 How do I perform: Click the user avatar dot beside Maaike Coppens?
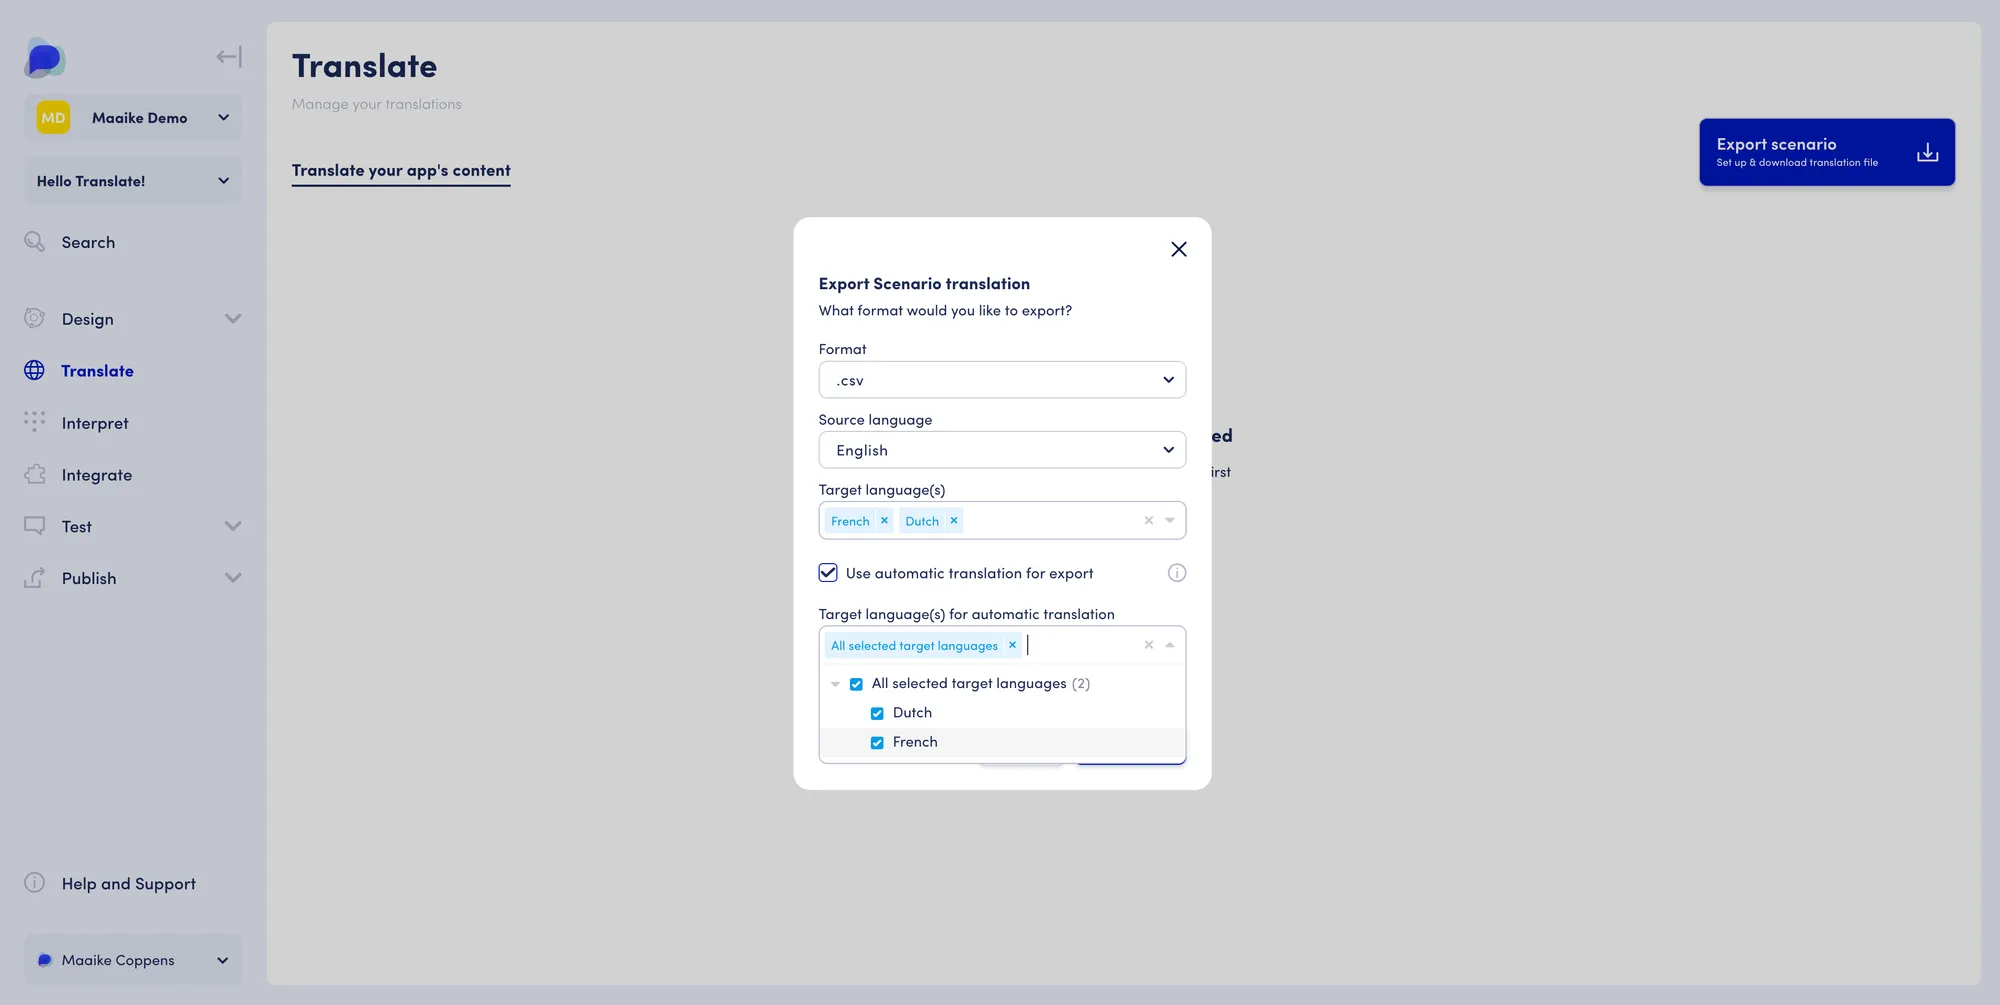pyautogui.click(x=44, y=960)
